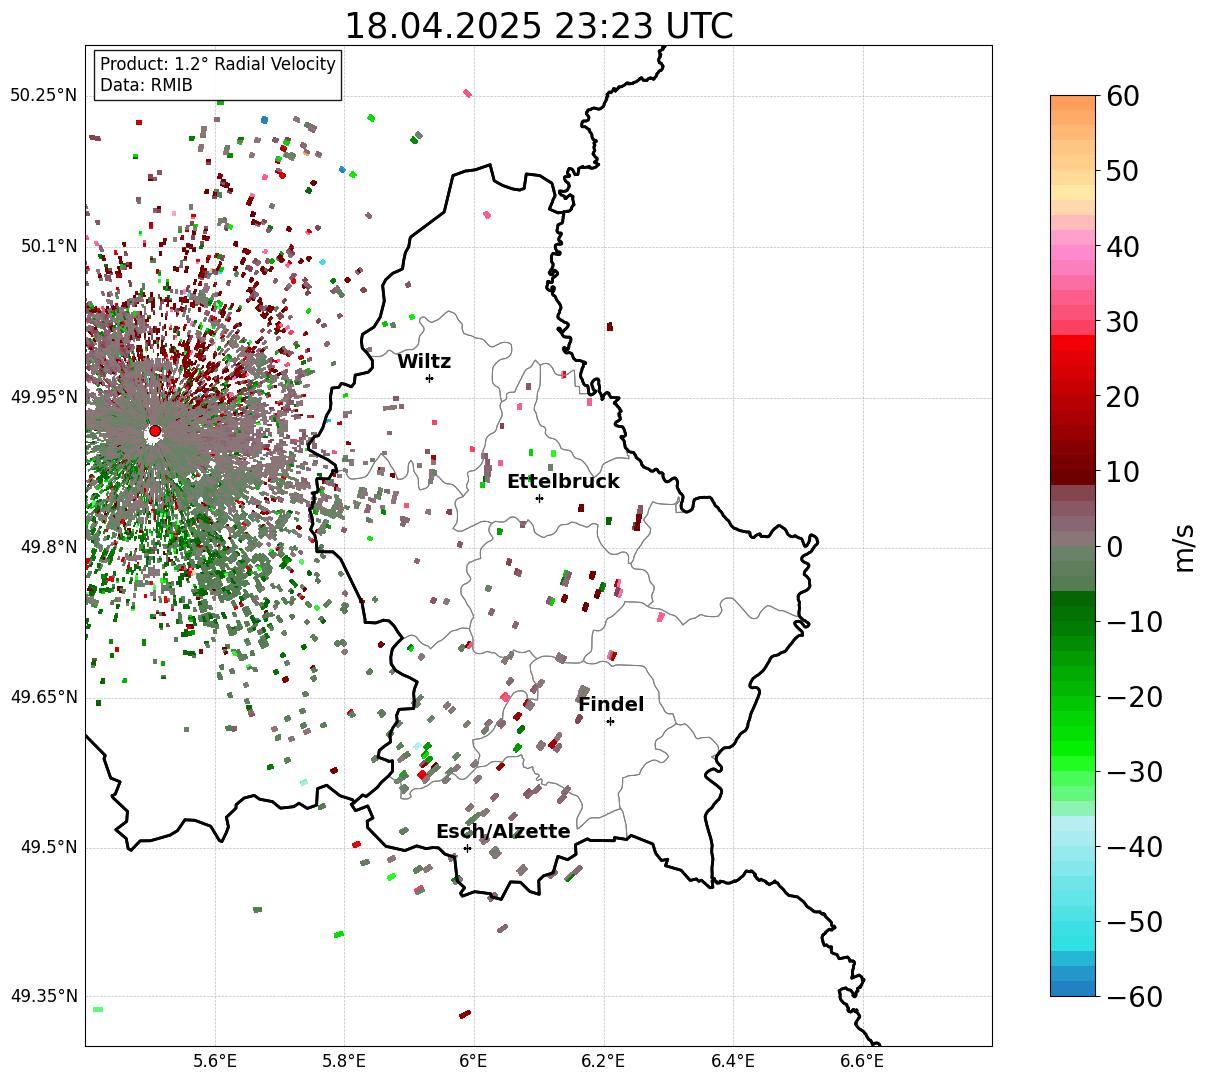Click the colorbar value −40
This screenshot has width=1207, height=1081.
point(1134,847)
